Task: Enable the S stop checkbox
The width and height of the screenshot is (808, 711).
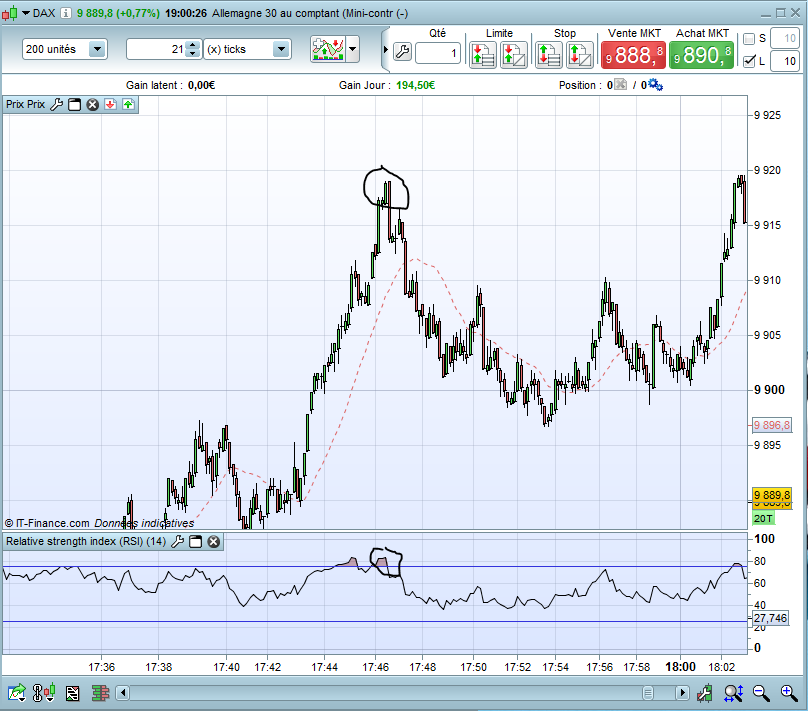Action: click(749, 39)
